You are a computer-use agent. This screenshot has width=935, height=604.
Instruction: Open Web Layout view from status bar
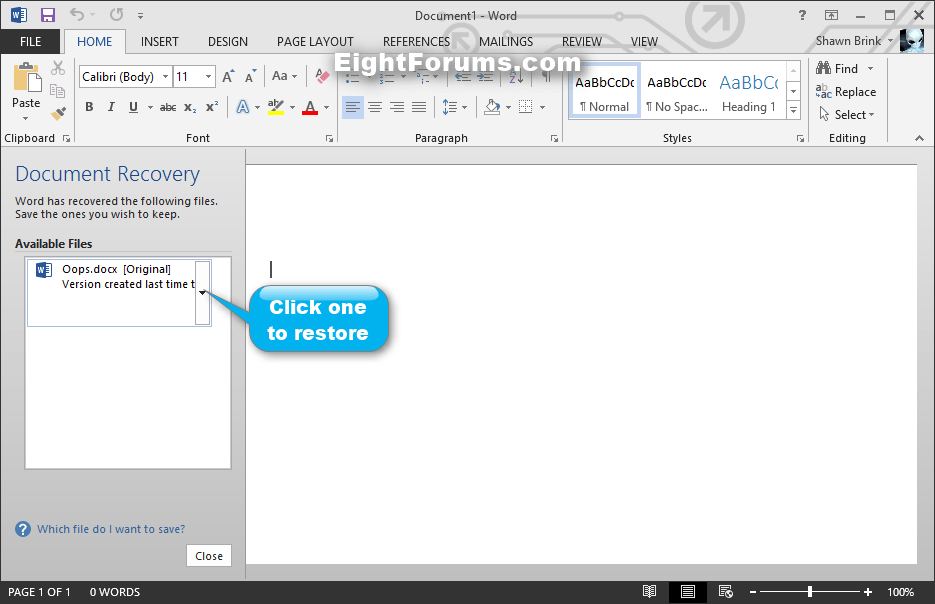click(x=726, y=592)
